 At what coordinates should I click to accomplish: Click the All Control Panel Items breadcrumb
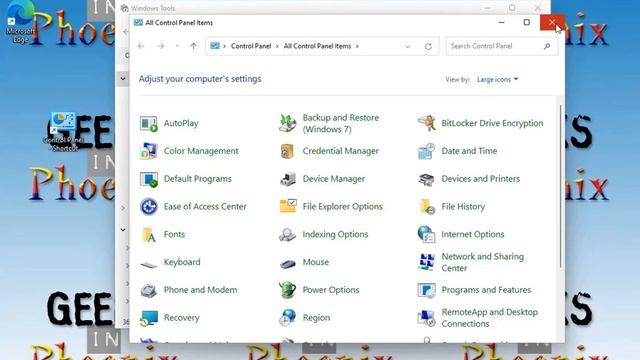pyautogui.click(x=317, y=46)
